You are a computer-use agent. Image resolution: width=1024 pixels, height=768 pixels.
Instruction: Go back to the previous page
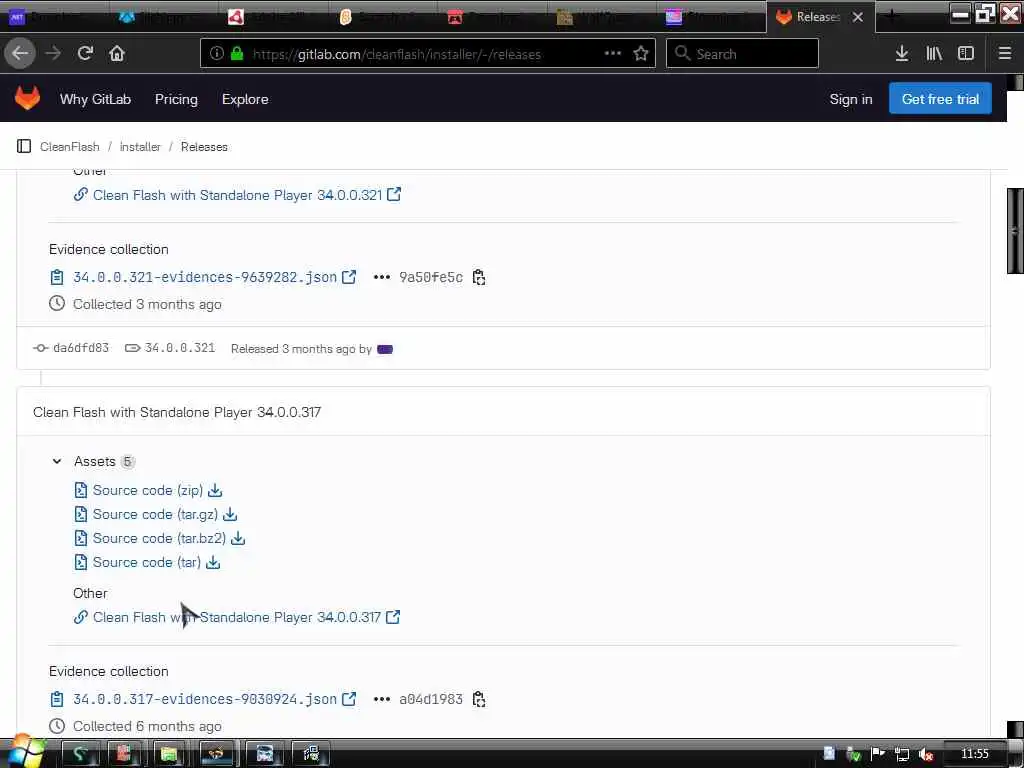[20, 54]
